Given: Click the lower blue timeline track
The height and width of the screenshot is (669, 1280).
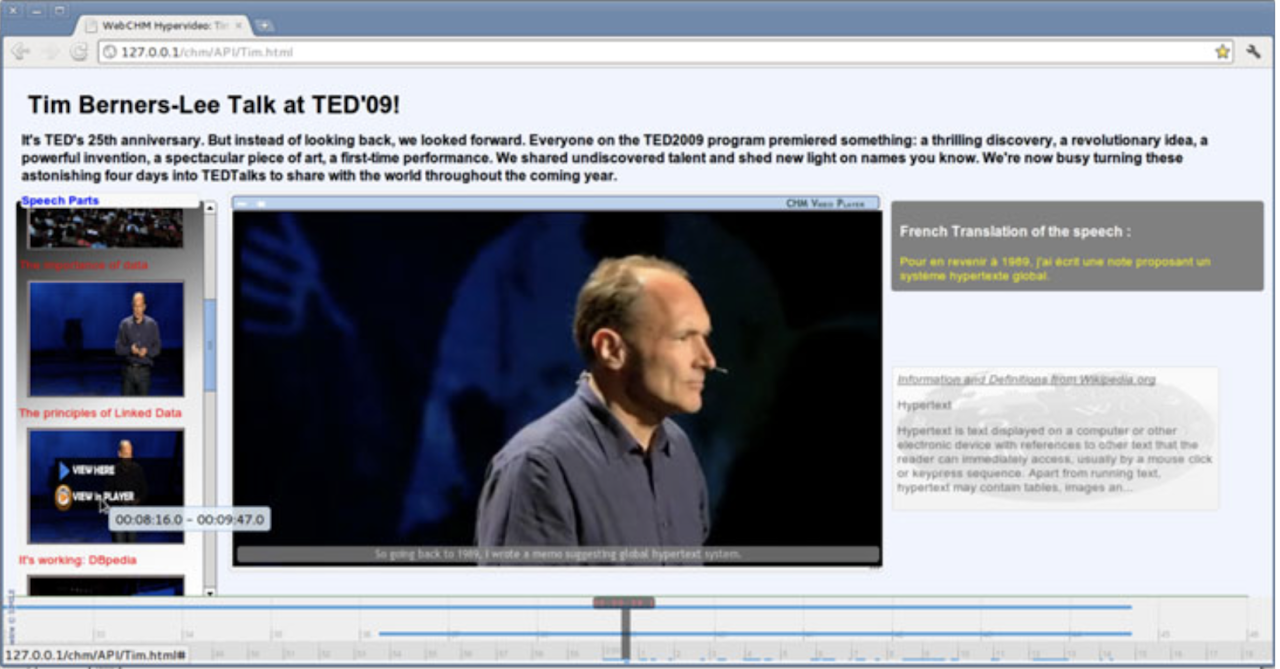Looking at the screenshot, I should coord(755,633).
